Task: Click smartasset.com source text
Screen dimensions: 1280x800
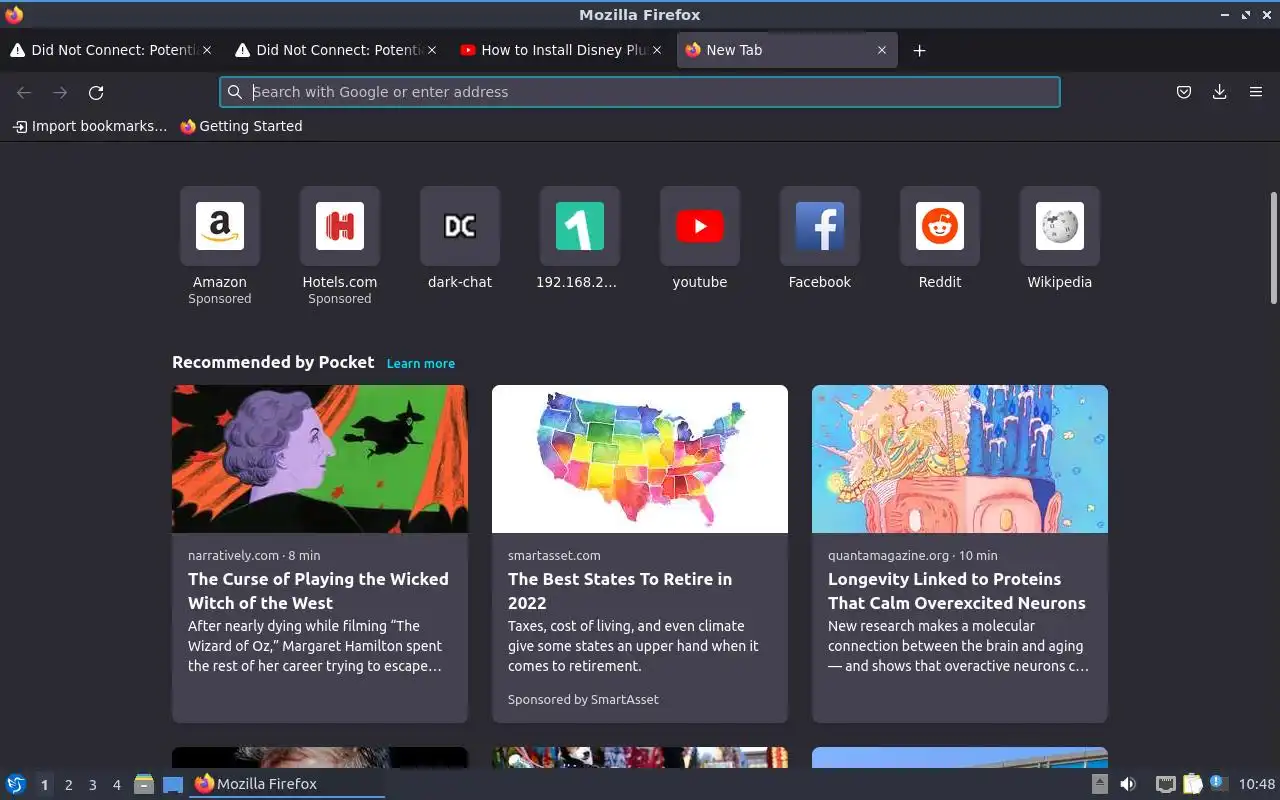Action: pyautogui.click(x=554, y=555)
